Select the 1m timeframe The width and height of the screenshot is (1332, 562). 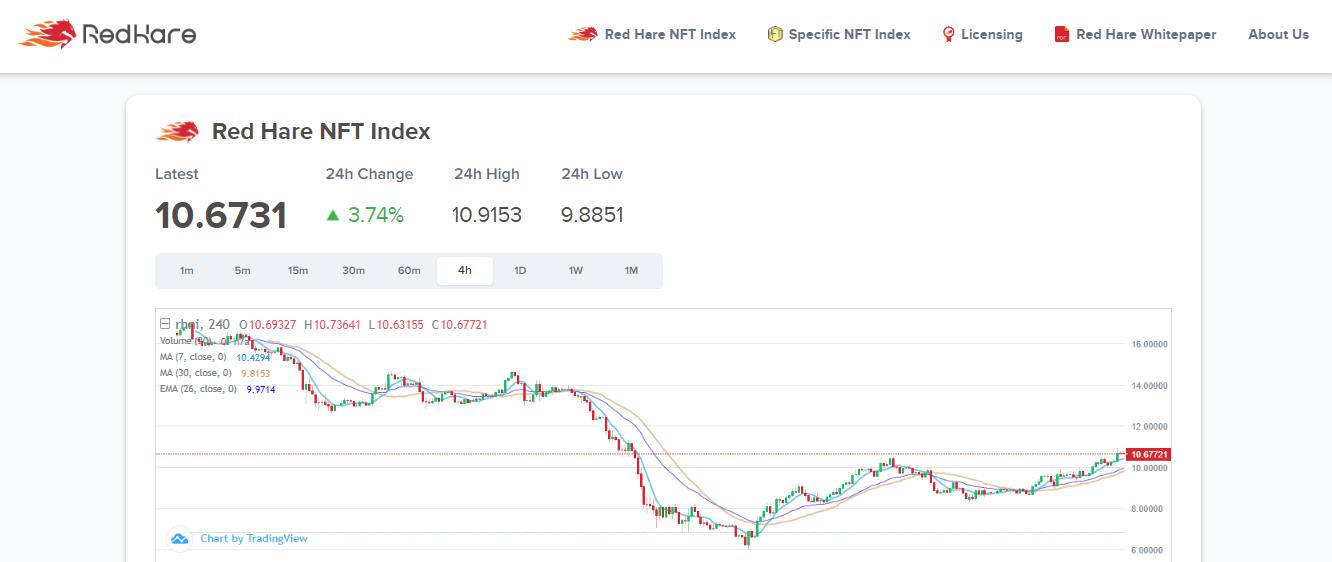click(x=186, y=271)
